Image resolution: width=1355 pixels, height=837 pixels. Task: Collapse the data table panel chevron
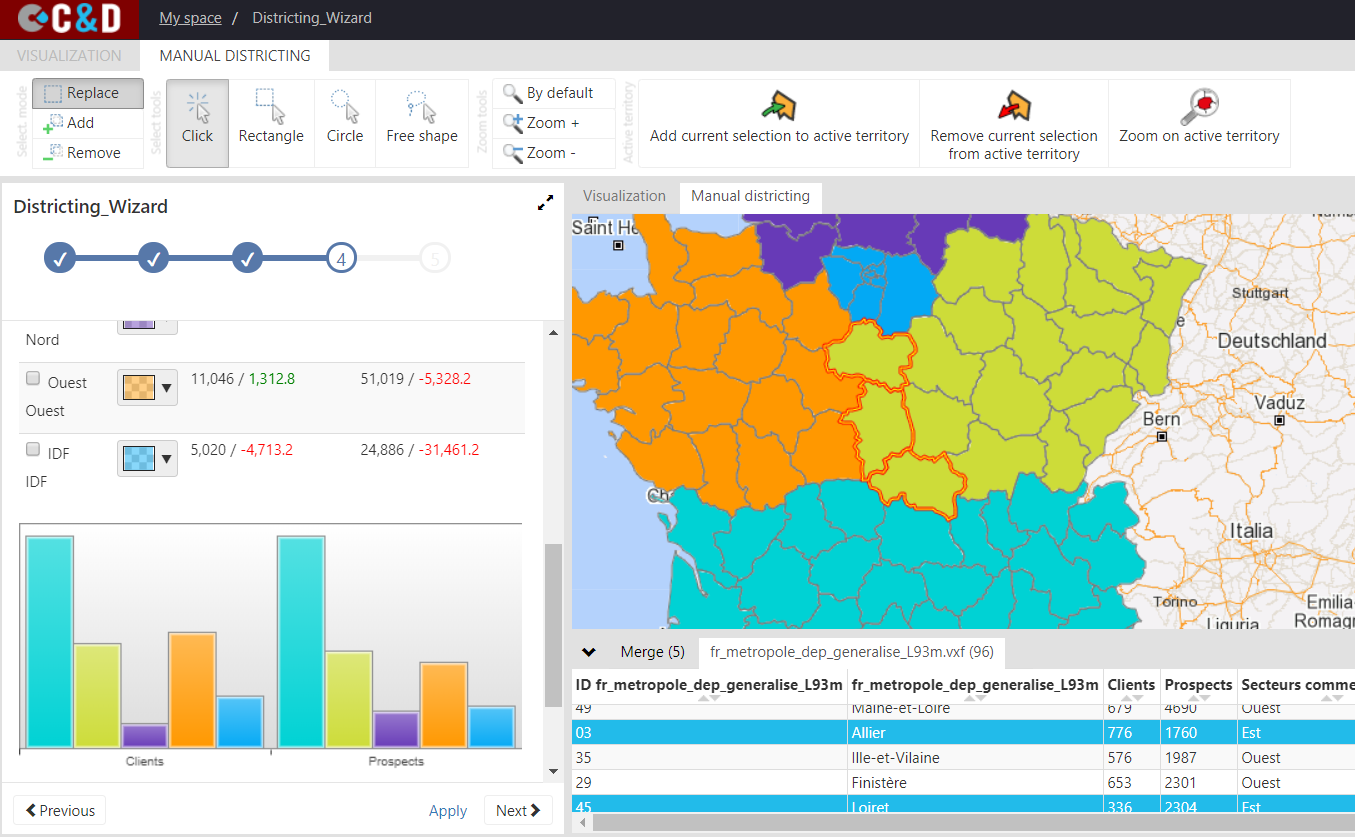pyautogui.click(x=589, y=652)
